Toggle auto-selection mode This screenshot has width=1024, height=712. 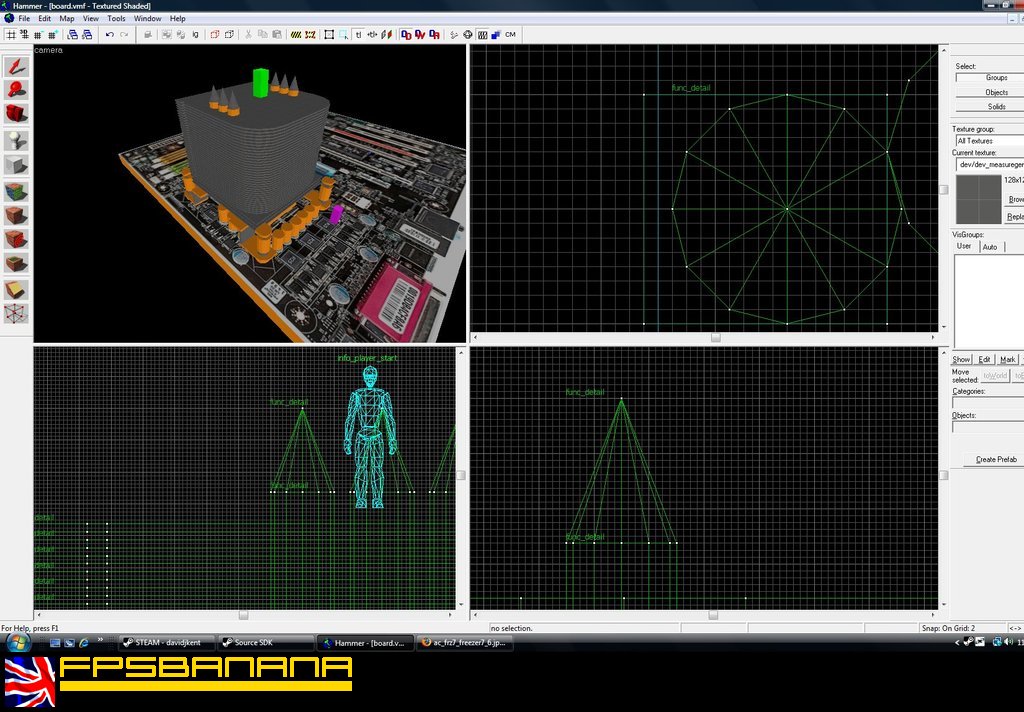pyautogui.click(x=344, y=35)
